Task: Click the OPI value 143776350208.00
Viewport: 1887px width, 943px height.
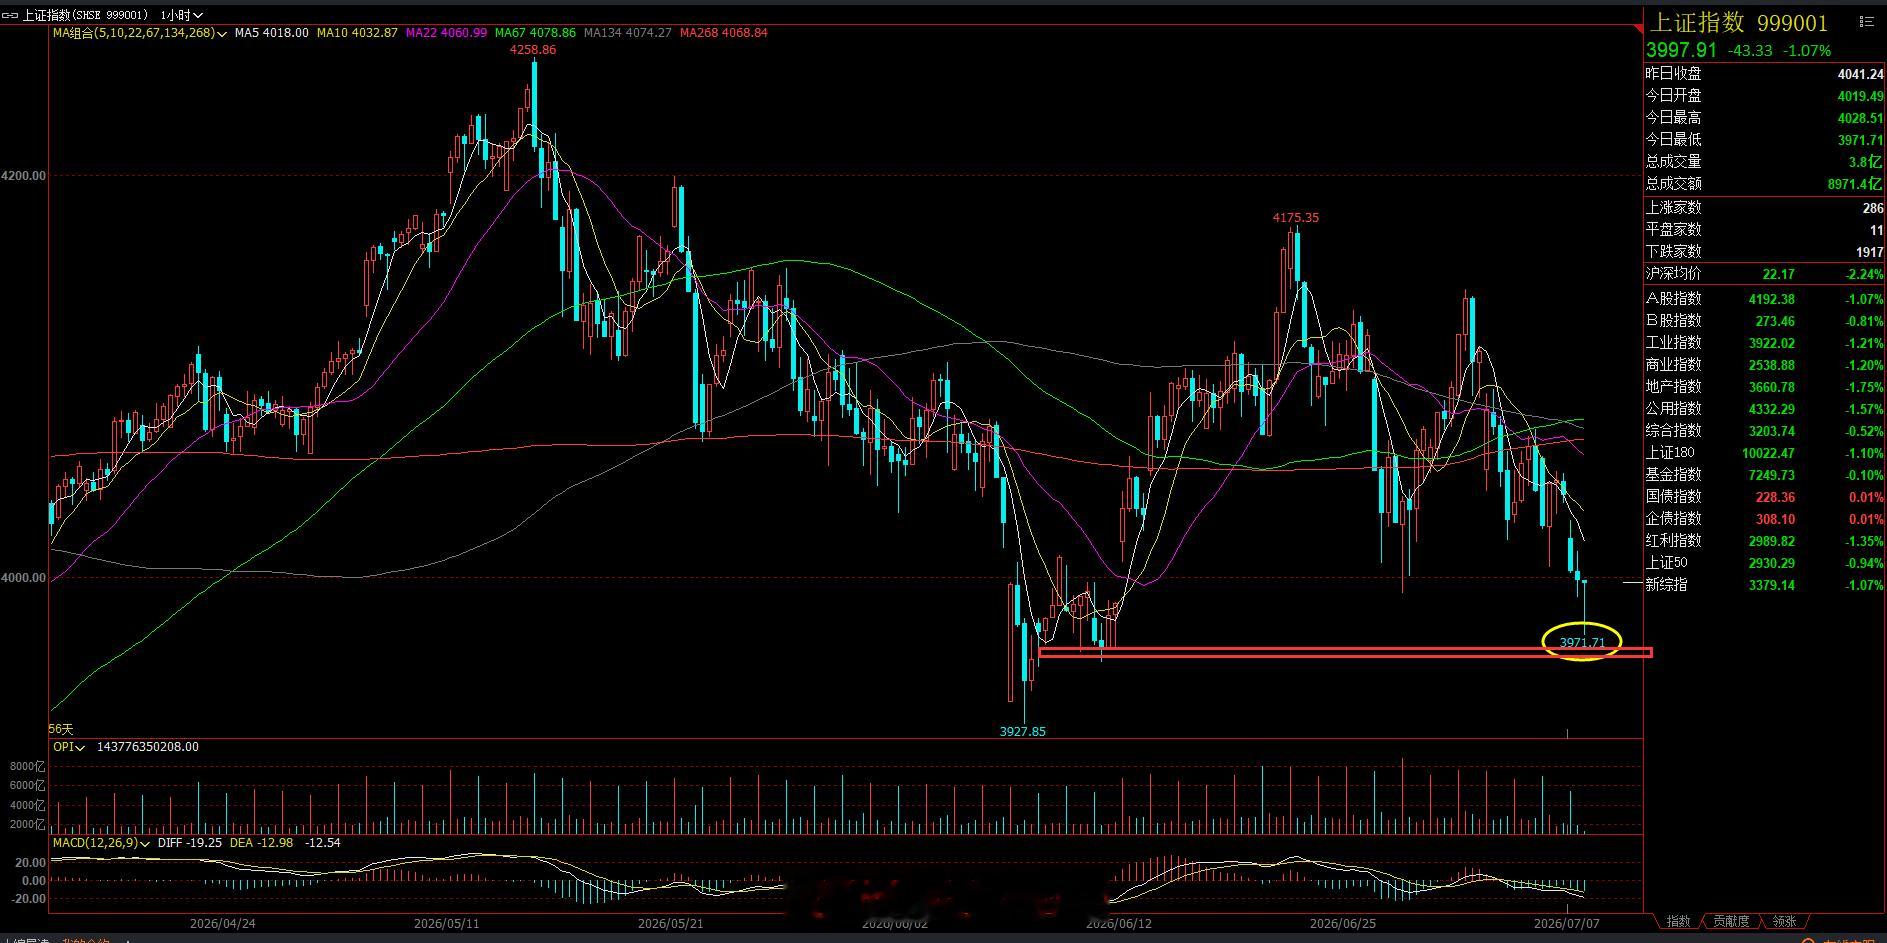Action: (x=146, y=747)
